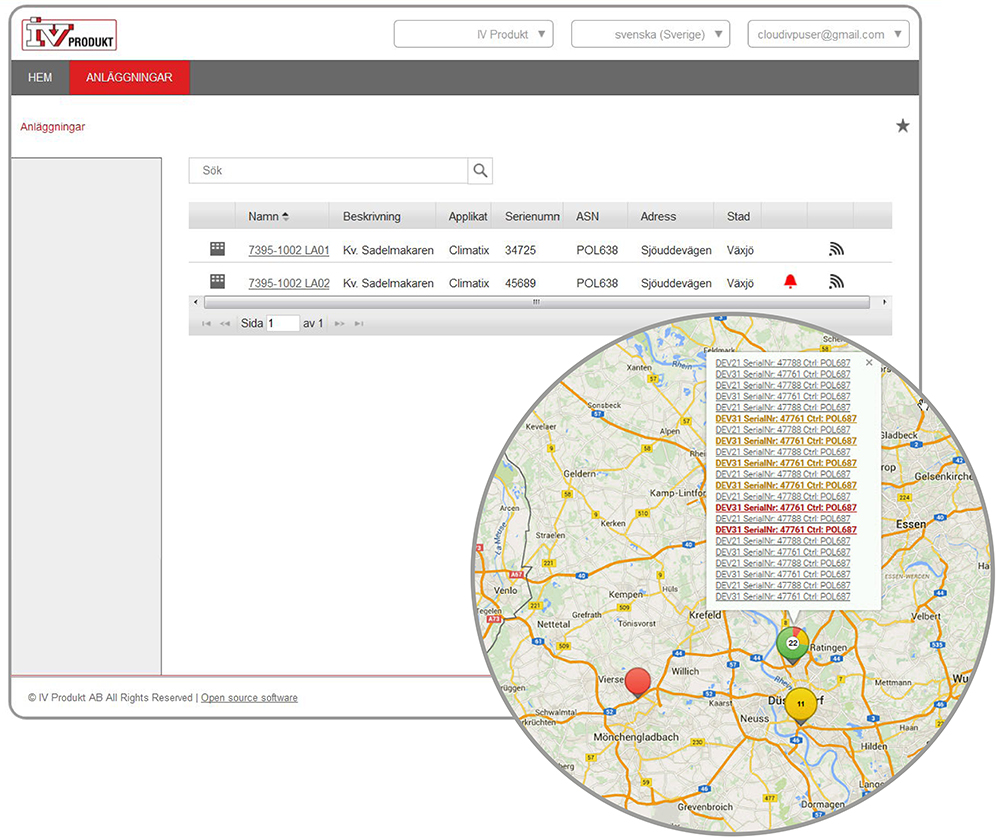
Task: Open the 7395-1002 LA01 link
Action: click(289, 250)
